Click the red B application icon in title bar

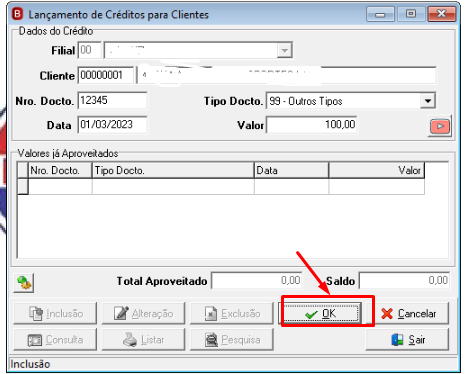[x=17, y=14]
